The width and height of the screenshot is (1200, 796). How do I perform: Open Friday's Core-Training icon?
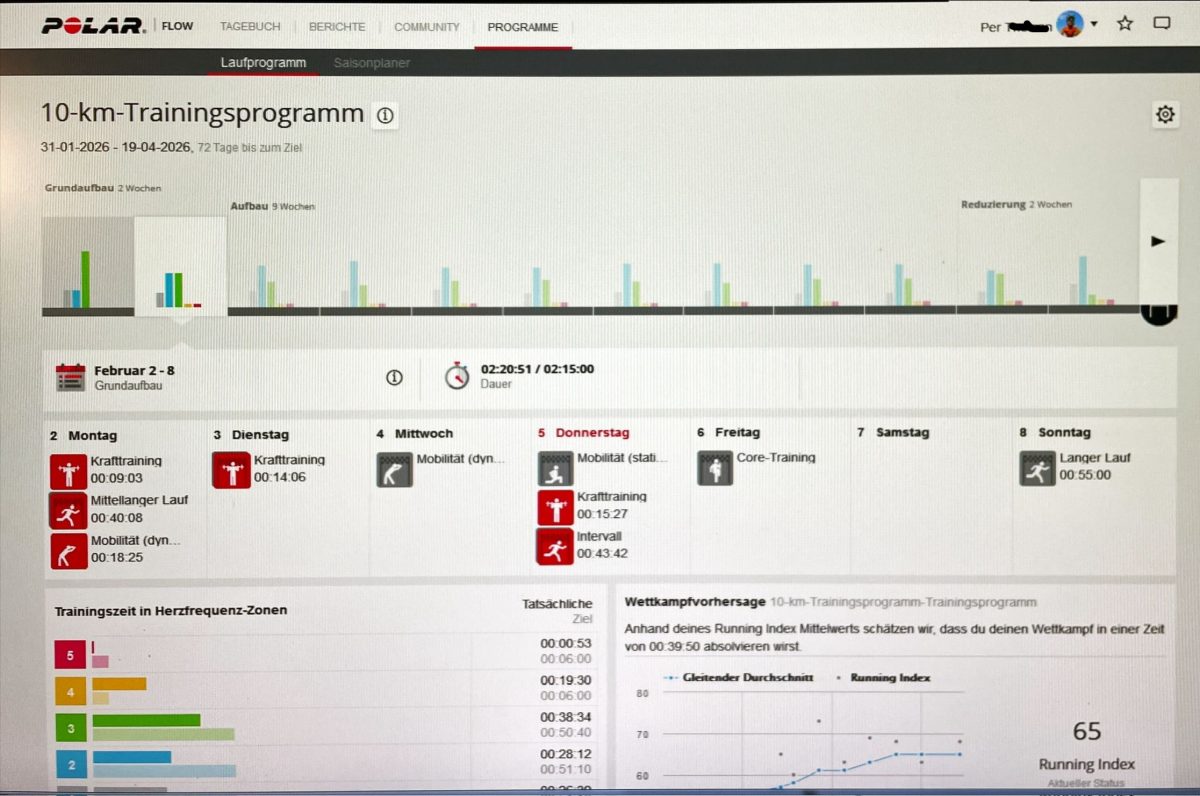point(714,468)
